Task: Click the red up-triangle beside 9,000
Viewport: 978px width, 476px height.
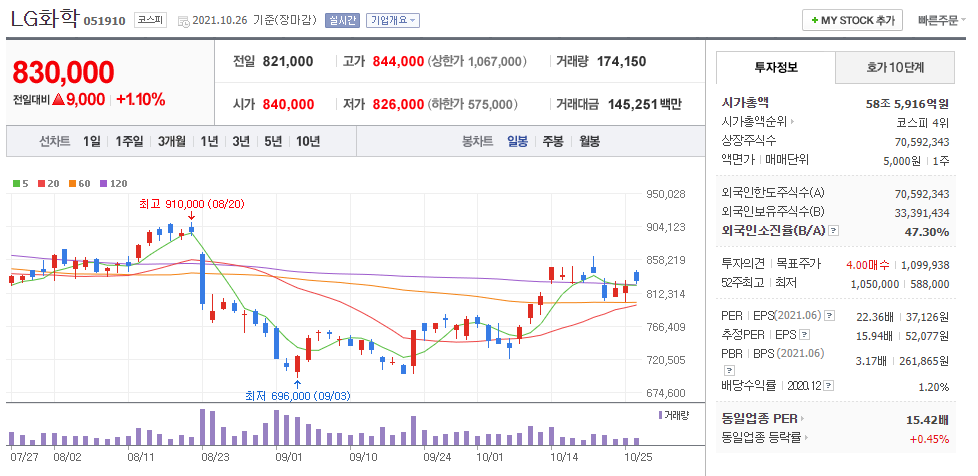Action: (58, 99)
